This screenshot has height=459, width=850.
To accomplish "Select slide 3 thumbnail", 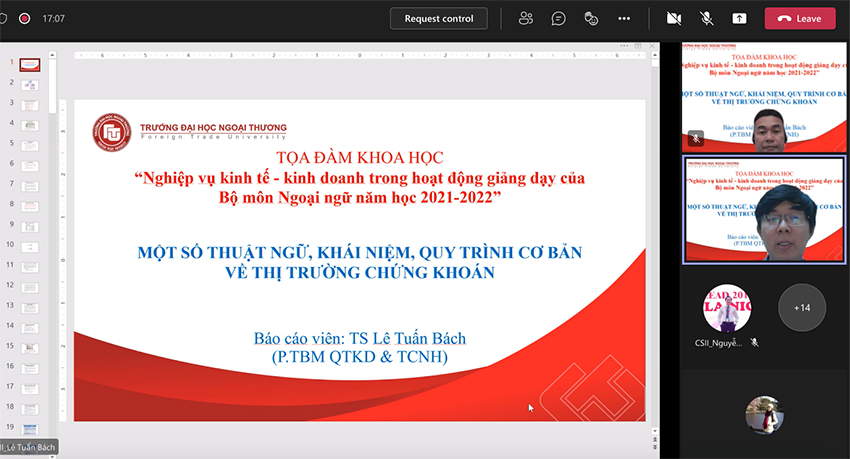I will [x=30, y=105].
